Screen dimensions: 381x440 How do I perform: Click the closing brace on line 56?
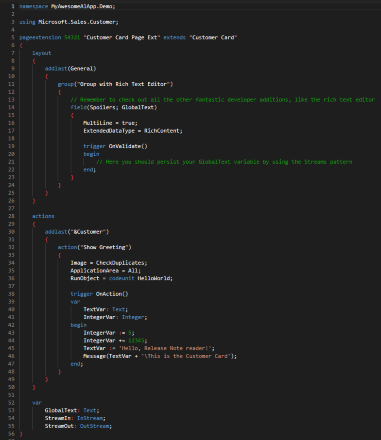pos(21,434)
